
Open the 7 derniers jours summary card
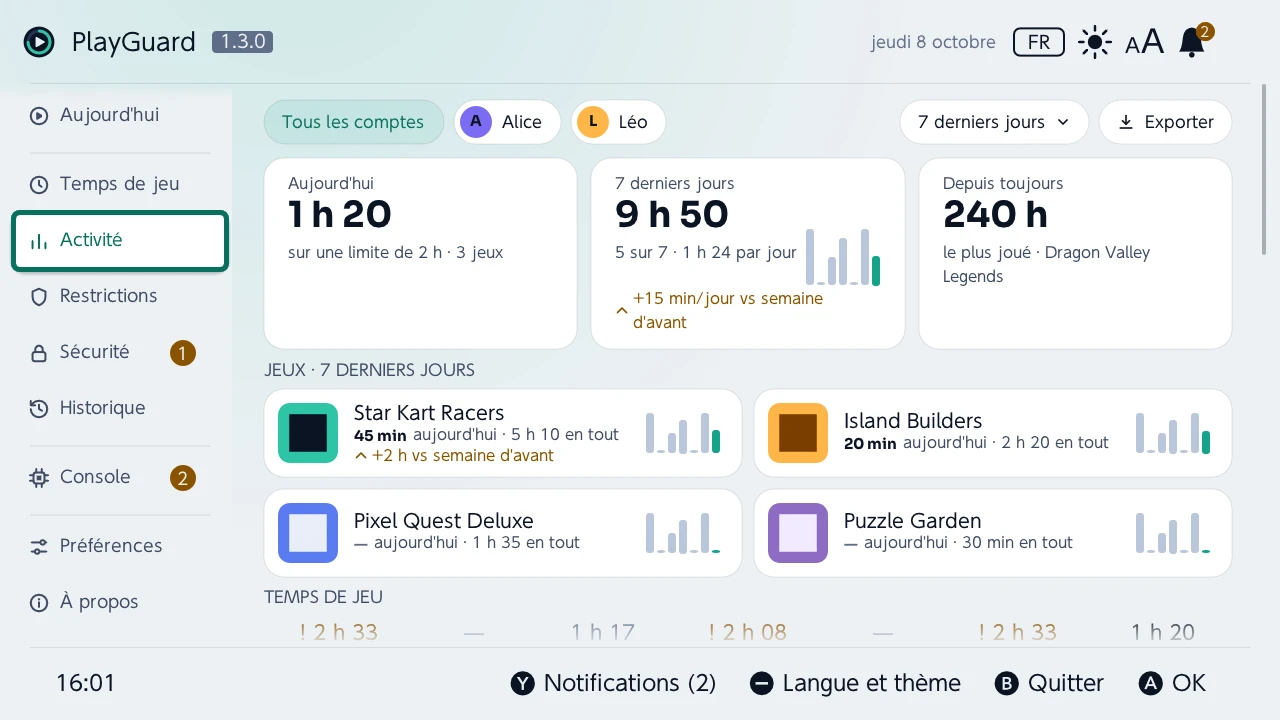748,253
